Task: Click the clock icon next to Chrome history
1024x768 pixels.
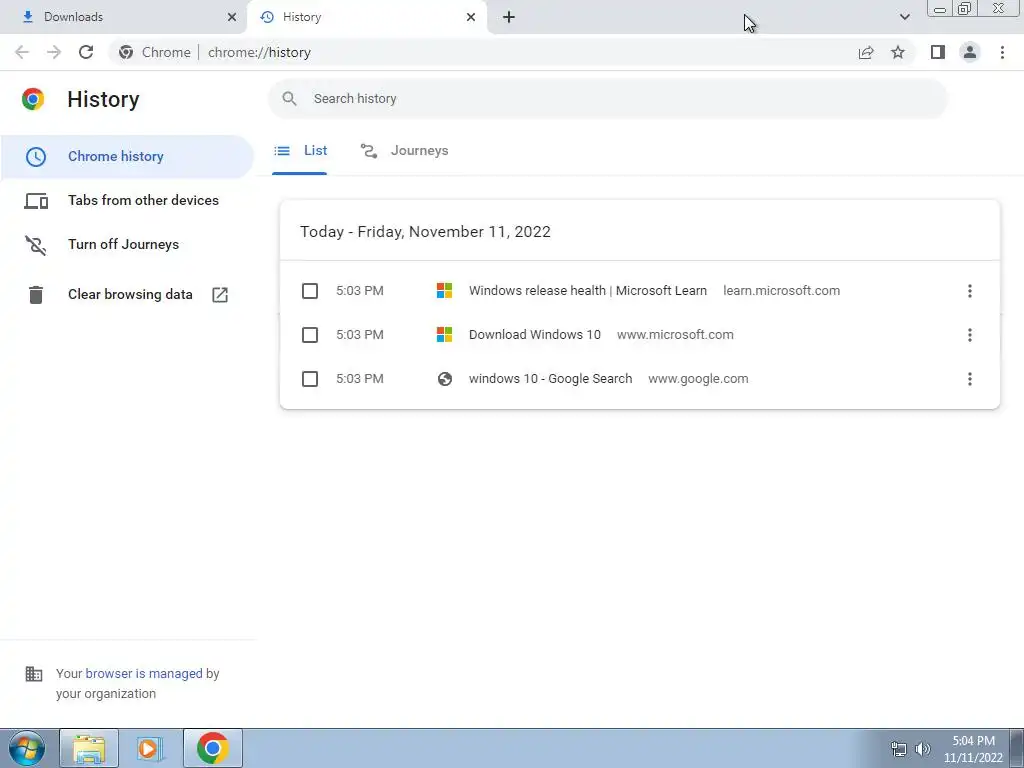Action: tap(36, 157)
